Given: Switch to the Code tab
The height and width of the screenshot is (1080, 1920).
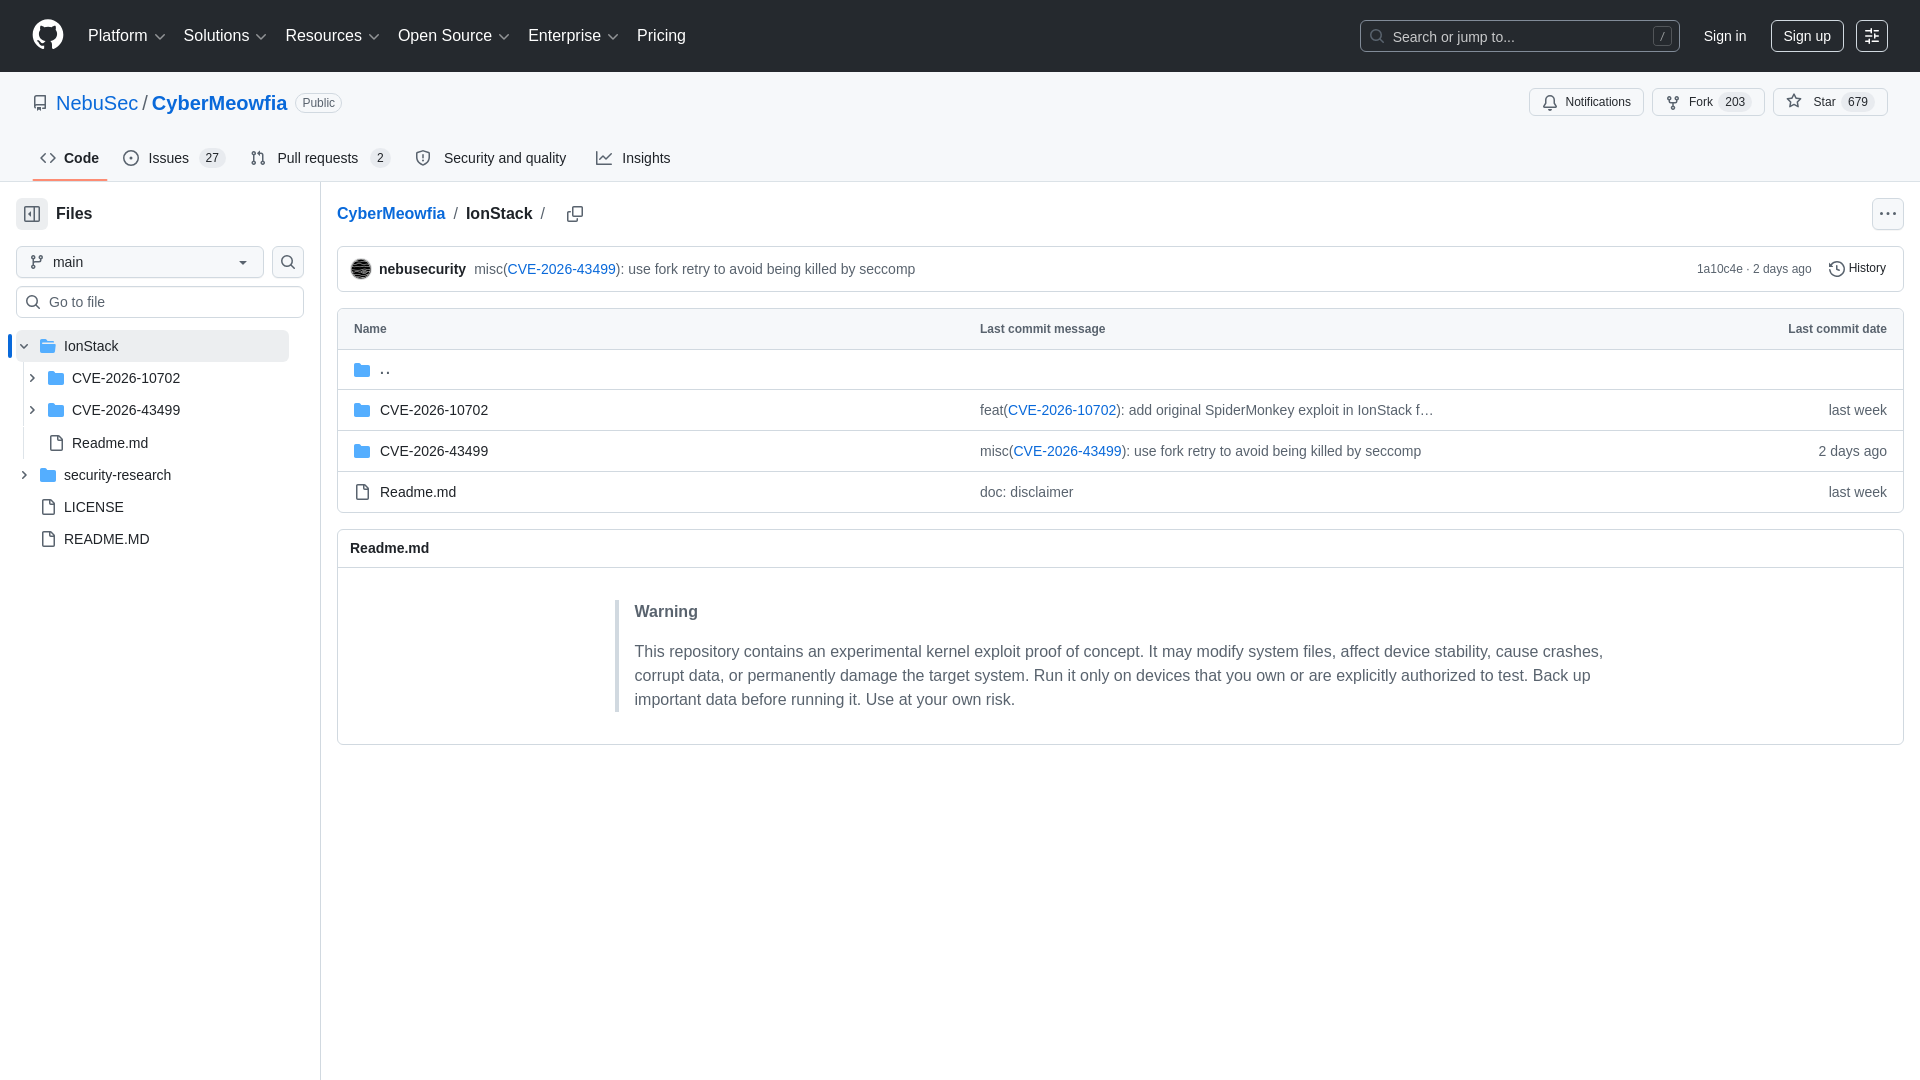Looking at the screenshot, I should pos(70,158).
